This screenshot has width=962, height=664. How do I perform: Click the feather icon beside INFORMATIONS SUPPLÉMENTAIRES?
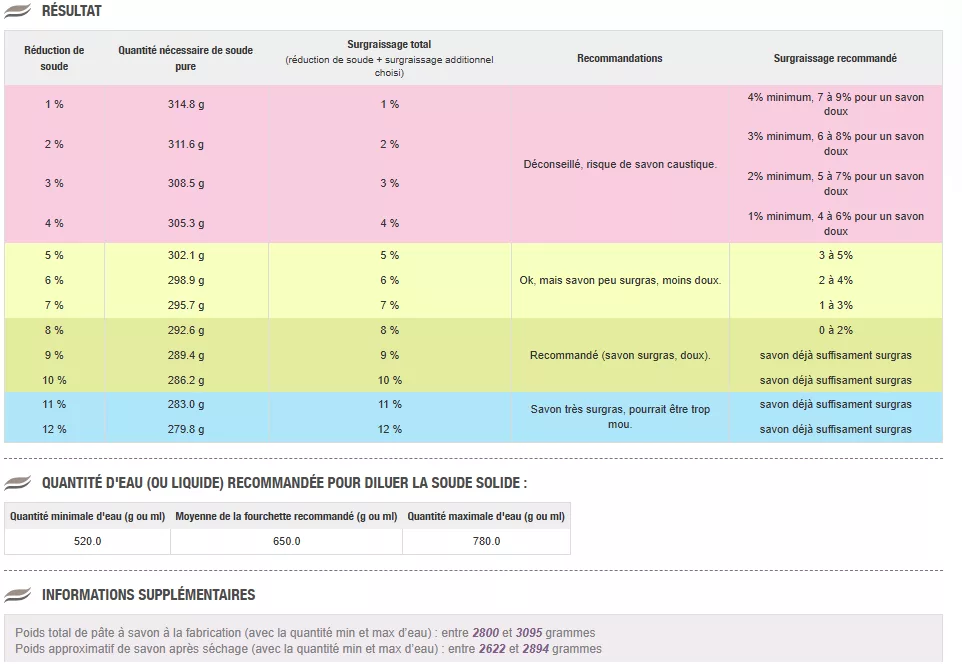point(18,595)
